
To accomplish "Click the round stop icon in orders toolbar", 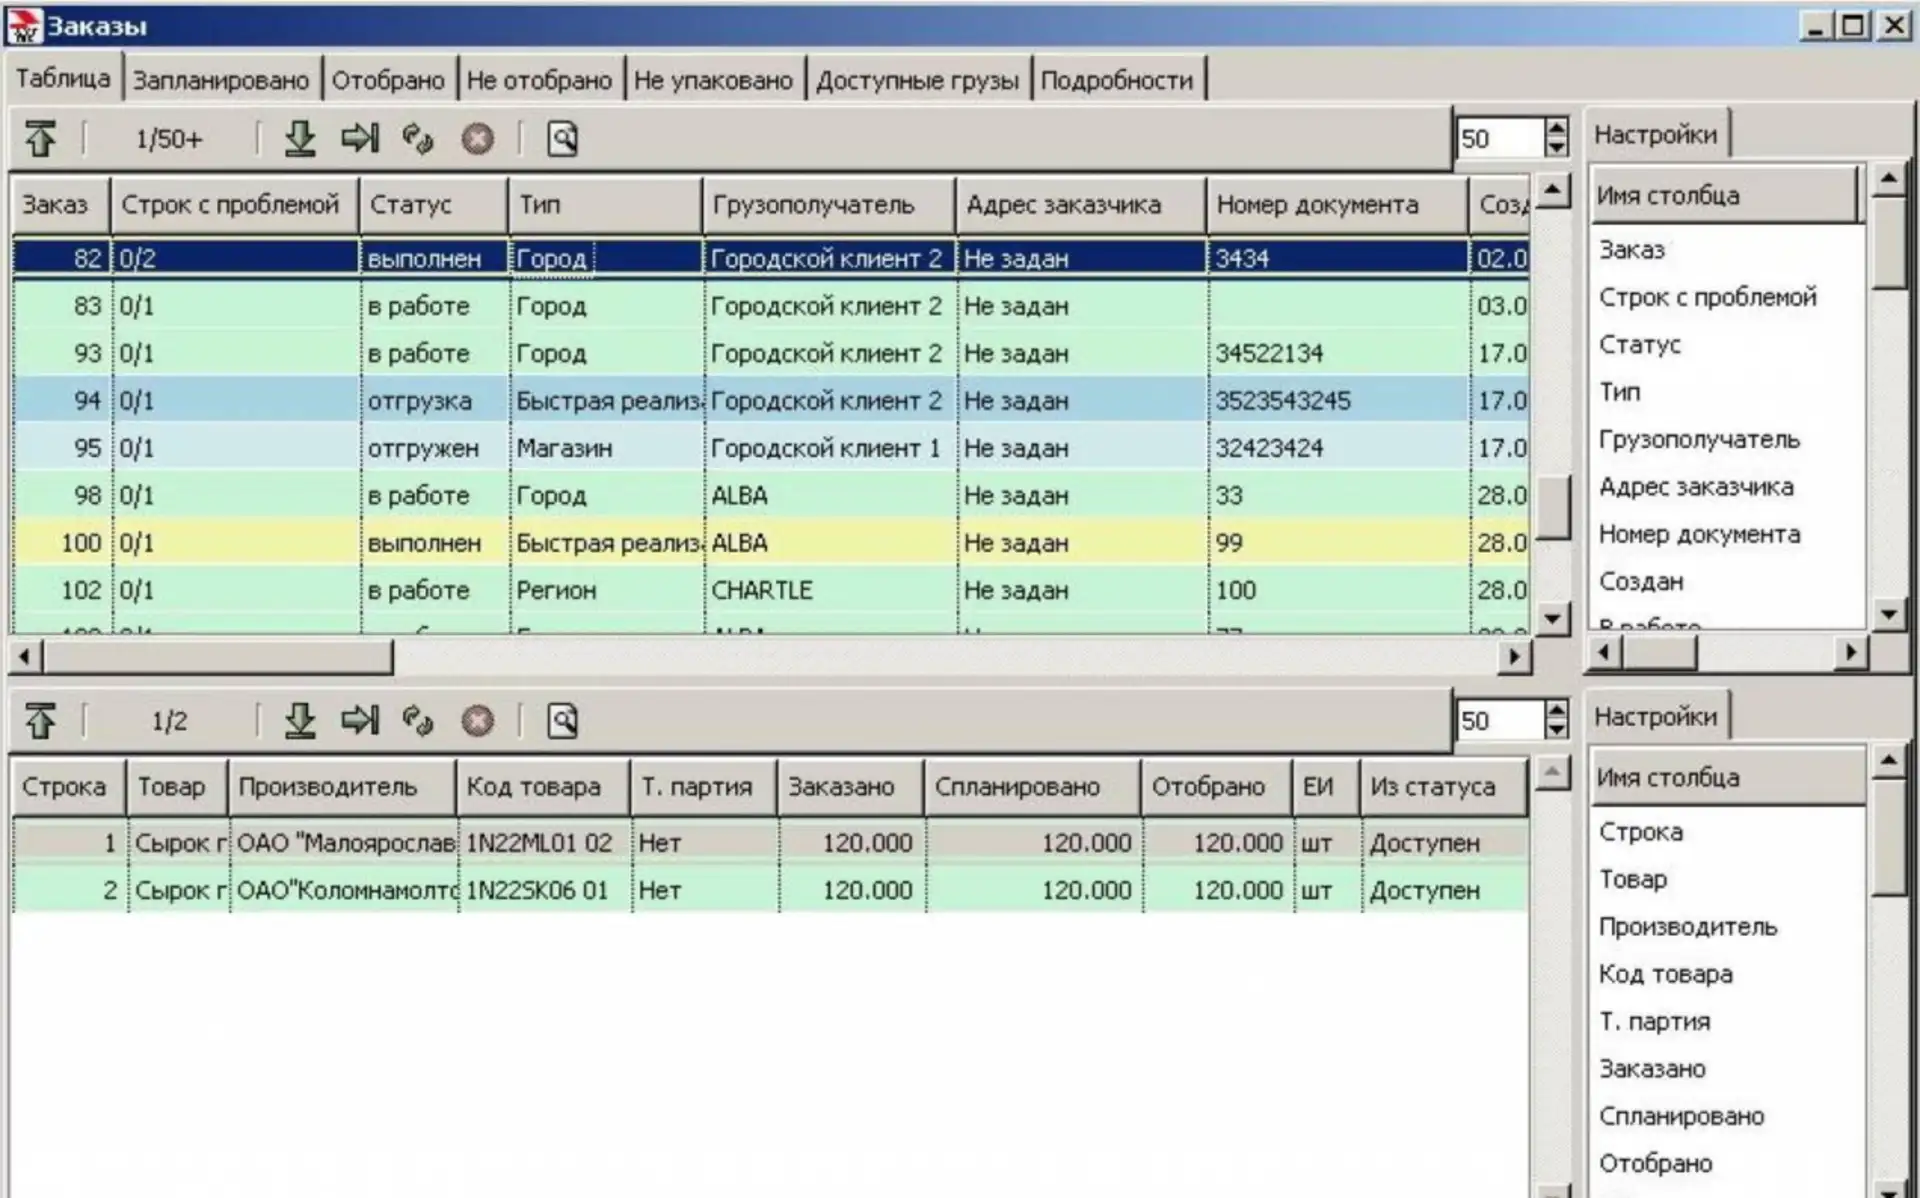I will (477, 138).
